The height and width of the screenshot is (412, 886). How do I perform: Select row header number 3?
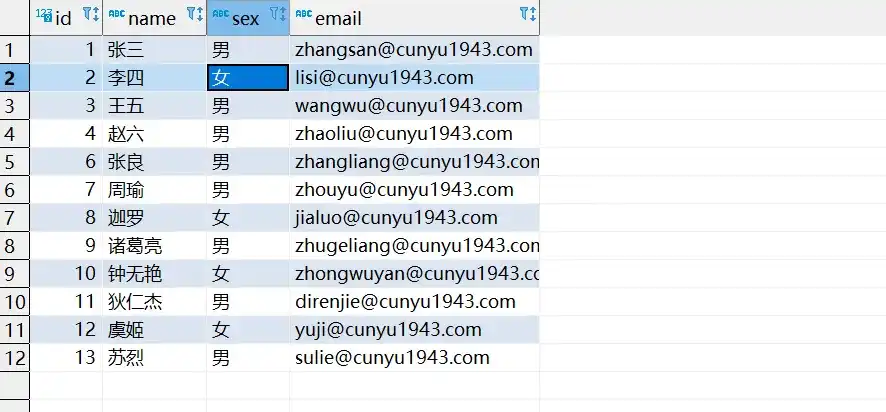[x=15, y=106]
